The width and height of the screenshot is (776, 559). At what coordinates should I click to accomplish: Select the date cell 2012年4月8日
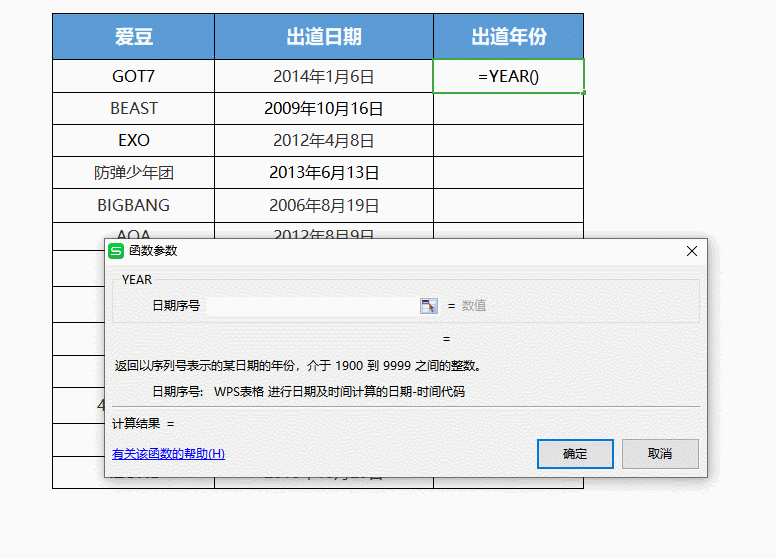click(323, 141)
